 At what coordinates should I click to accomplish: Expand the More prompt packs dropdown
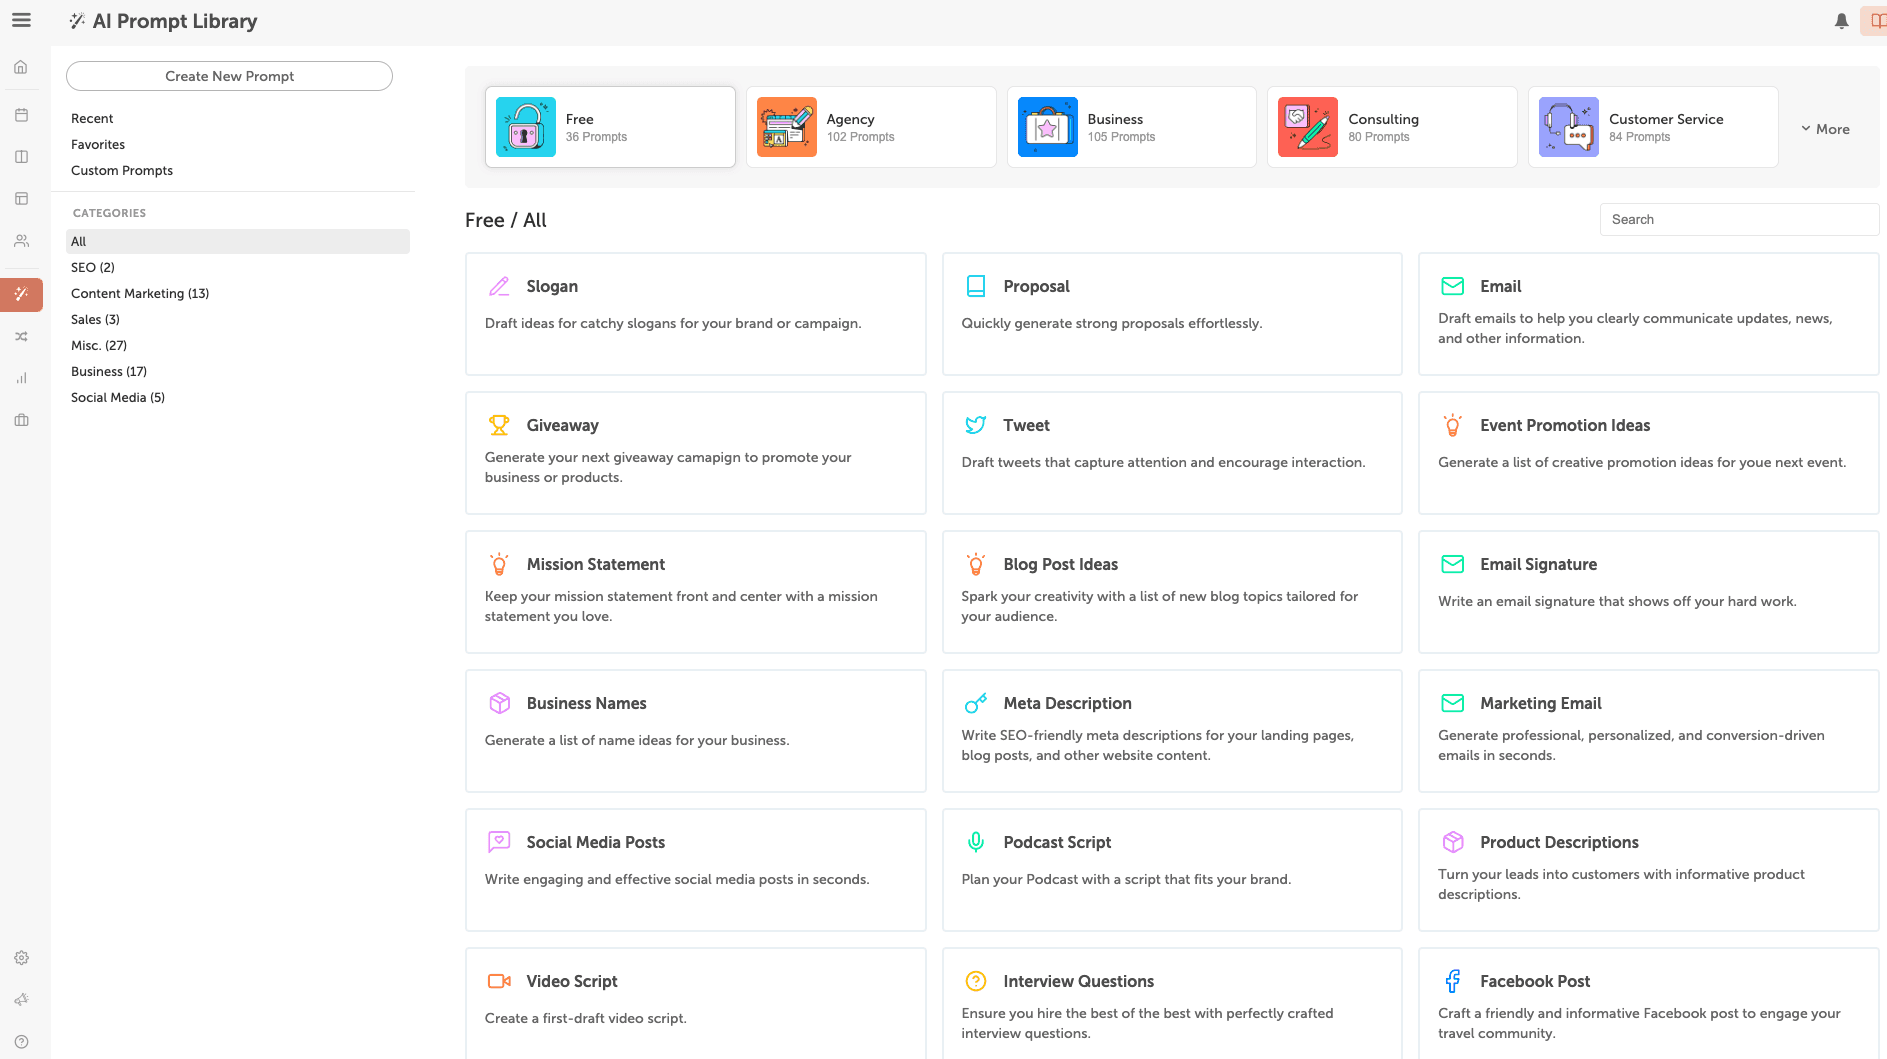pyautogui.click(x=1825, y=129)
